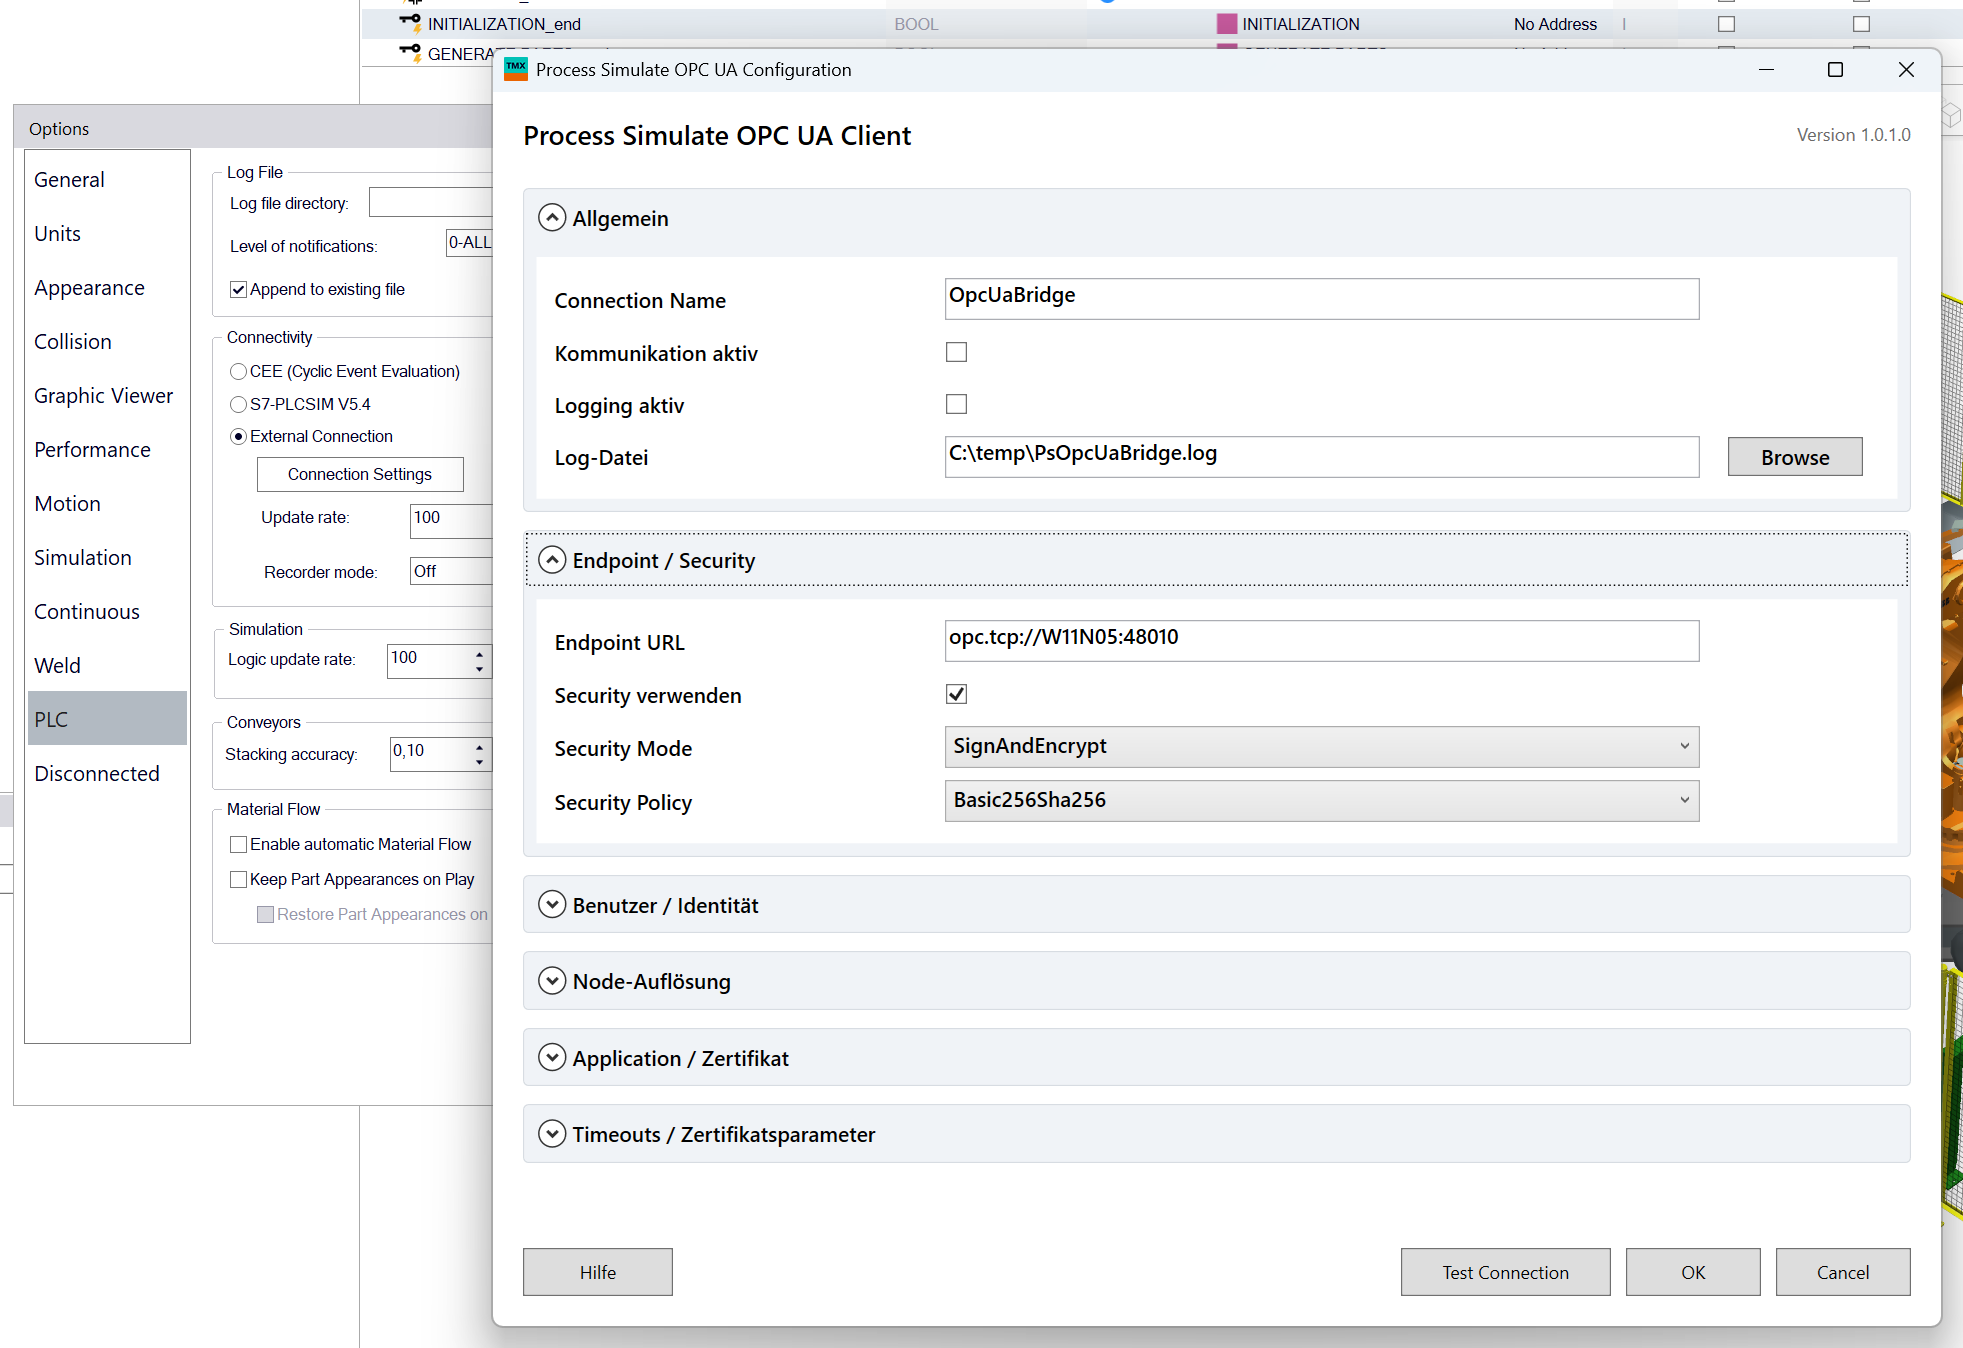Open the General options tab
The image size is (1963, 1348).
pyautogui.click(x=107, y=180)
